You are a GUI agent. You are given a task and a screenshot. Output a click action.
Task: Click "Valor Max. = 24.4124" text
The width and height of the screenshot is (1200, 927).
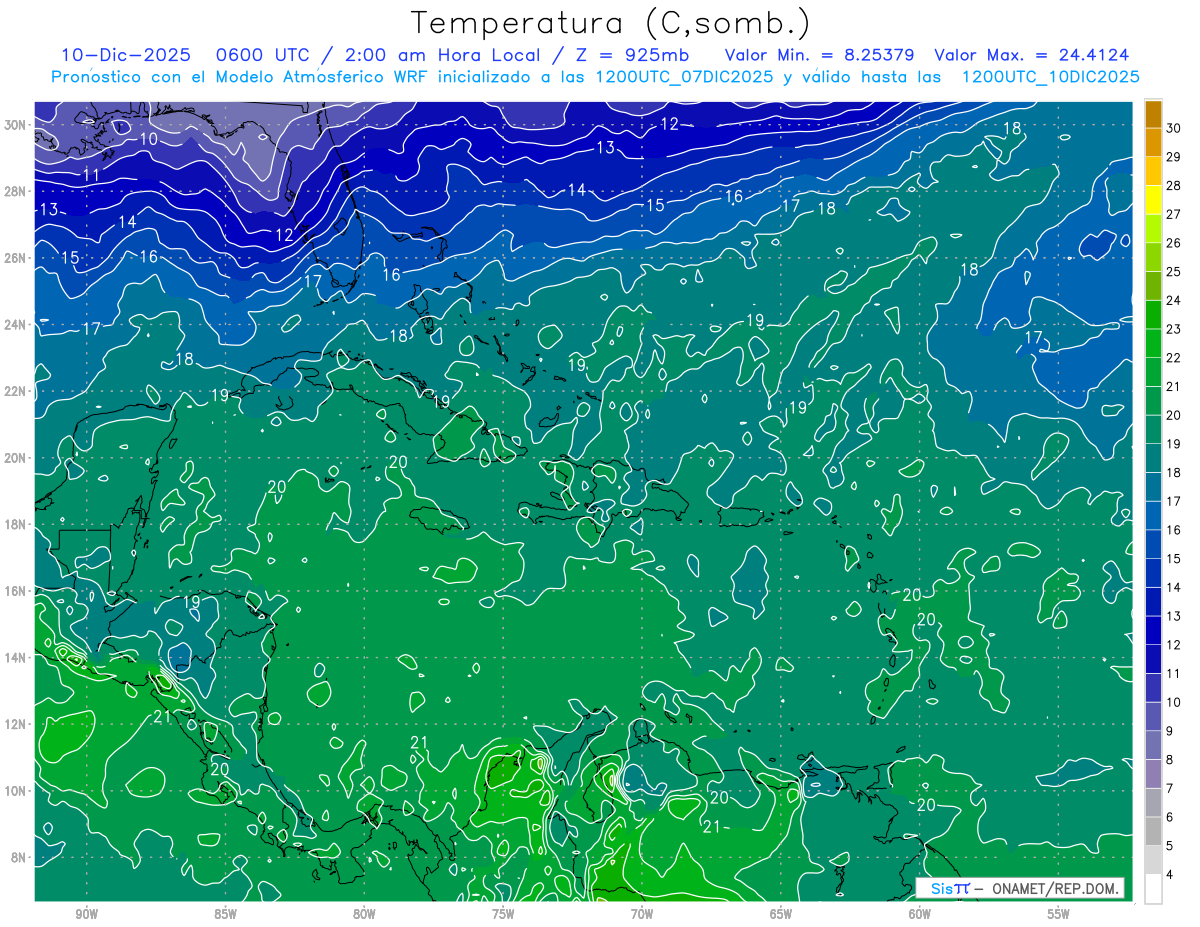tap(1032, 55)
